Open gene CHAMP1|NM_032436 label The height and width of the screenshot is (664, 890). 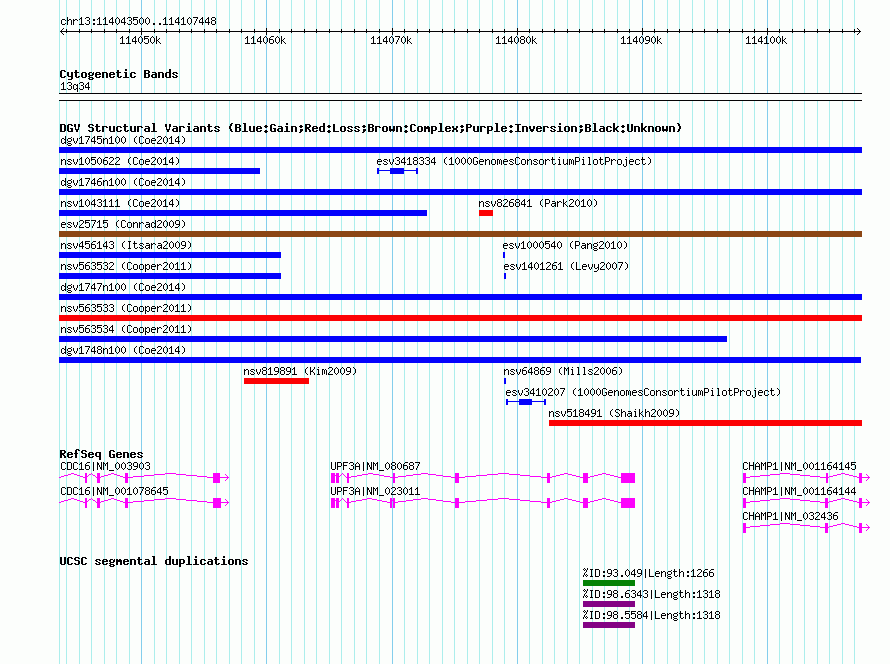(790, 516)
